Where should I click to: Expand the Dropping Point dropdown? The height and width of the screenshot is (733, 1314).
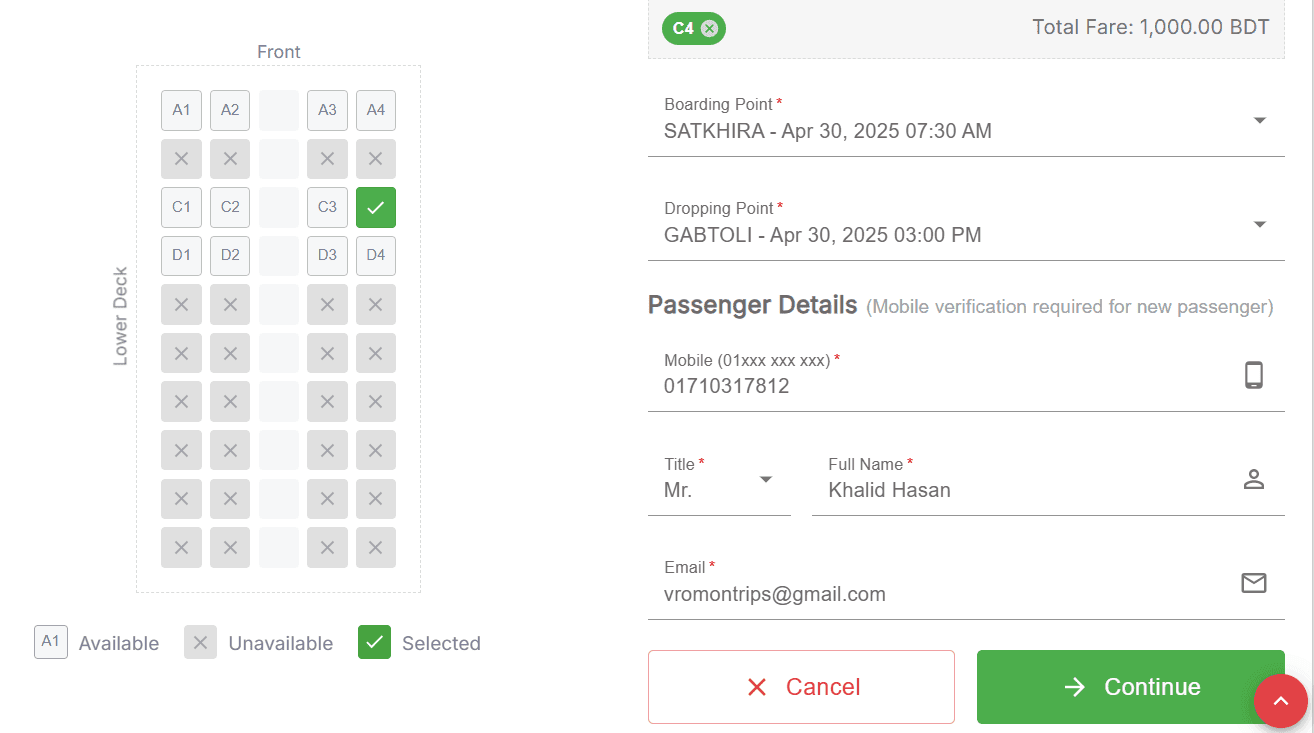(966, 223)
